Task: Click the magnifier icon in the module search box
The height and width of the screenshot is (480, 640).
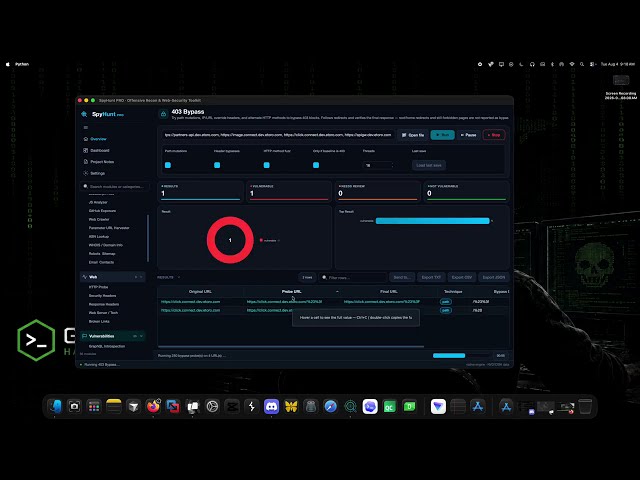Action: (85, 187)
